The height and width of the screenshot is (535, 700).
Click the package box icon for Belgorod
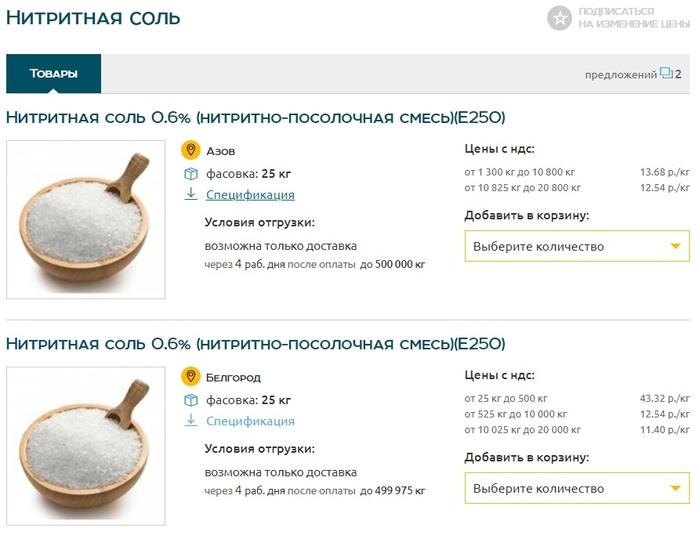pyautogui.click(x=191, y=400)
